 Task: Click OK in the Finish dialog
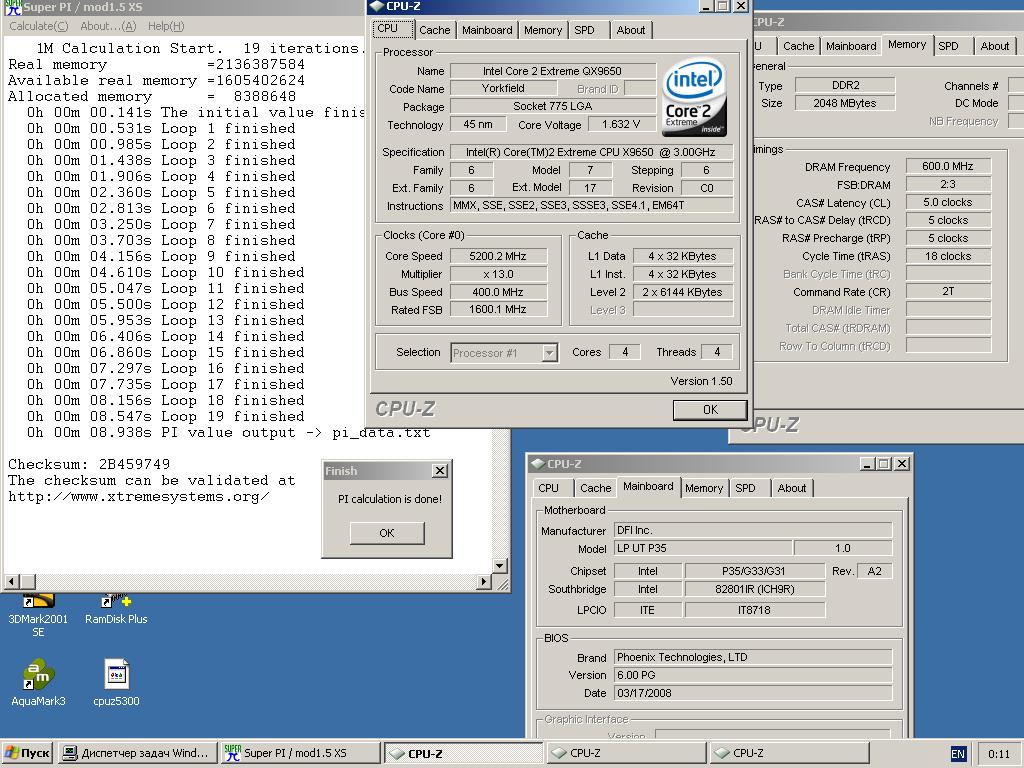[x=387, y=533]
